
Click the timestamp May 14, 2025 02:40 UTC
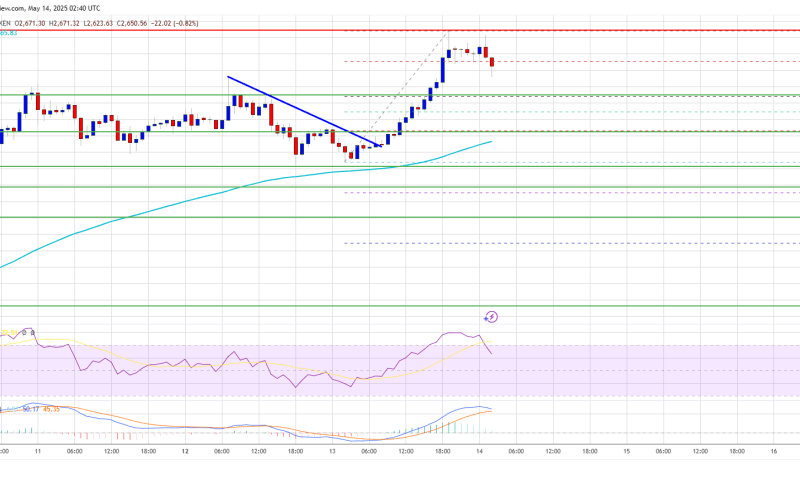[64, 9]
